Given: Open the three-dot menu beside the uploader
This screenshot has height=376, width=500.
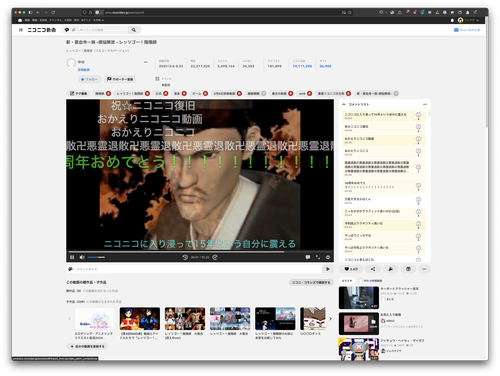Looking at the screenshot, I should tap(145, 62).
